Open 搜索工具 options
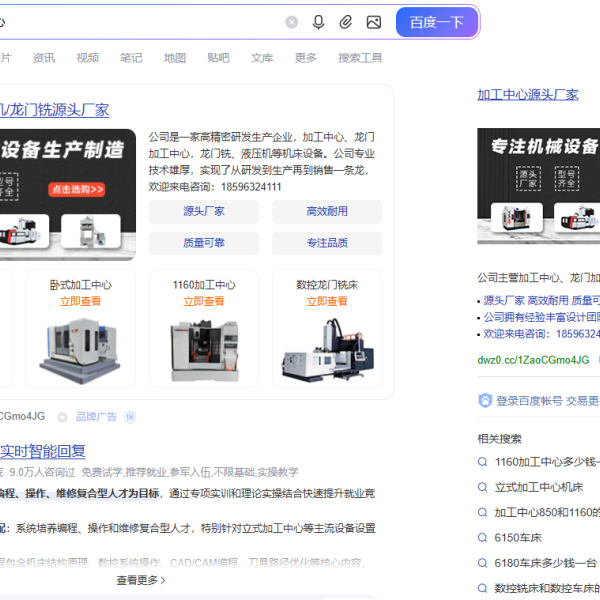The height and width of the screenshot is (600, 600). click(360, 58)
